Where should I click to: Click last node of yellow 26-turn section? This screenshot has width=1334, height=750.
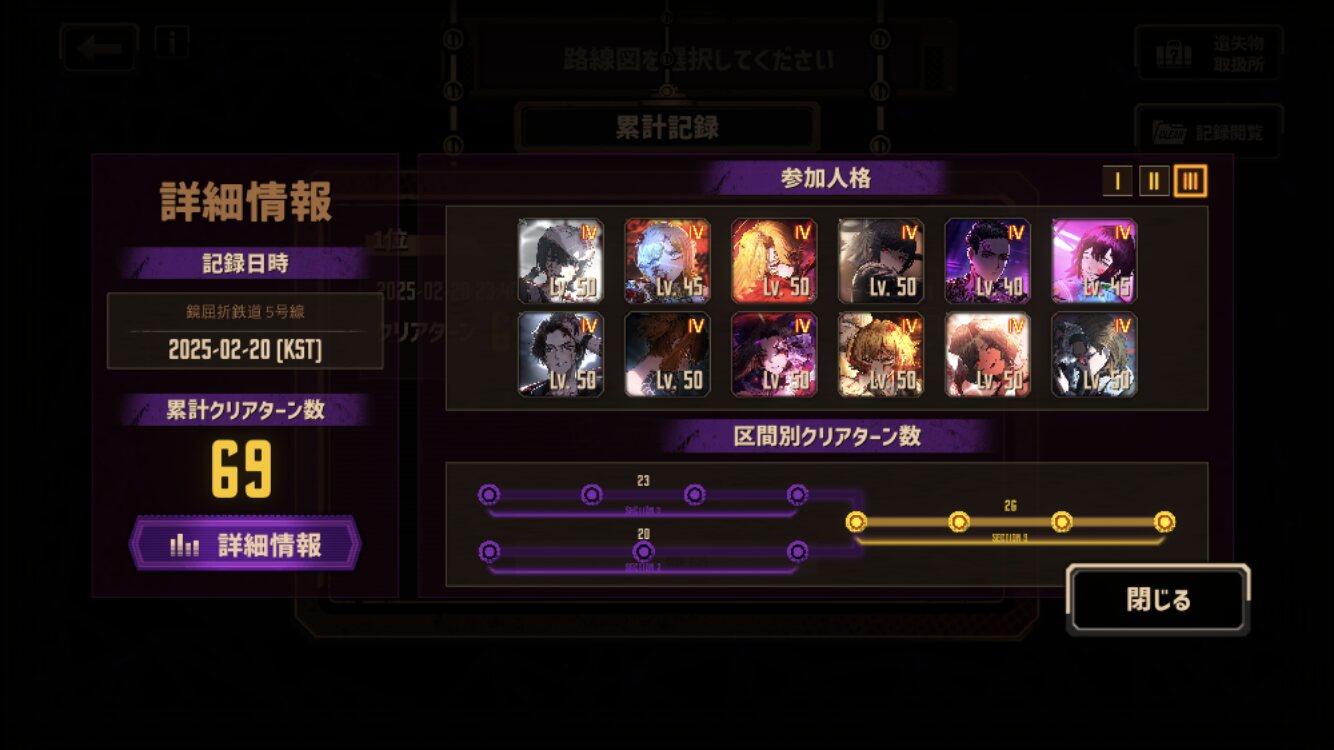point(1164,522)
